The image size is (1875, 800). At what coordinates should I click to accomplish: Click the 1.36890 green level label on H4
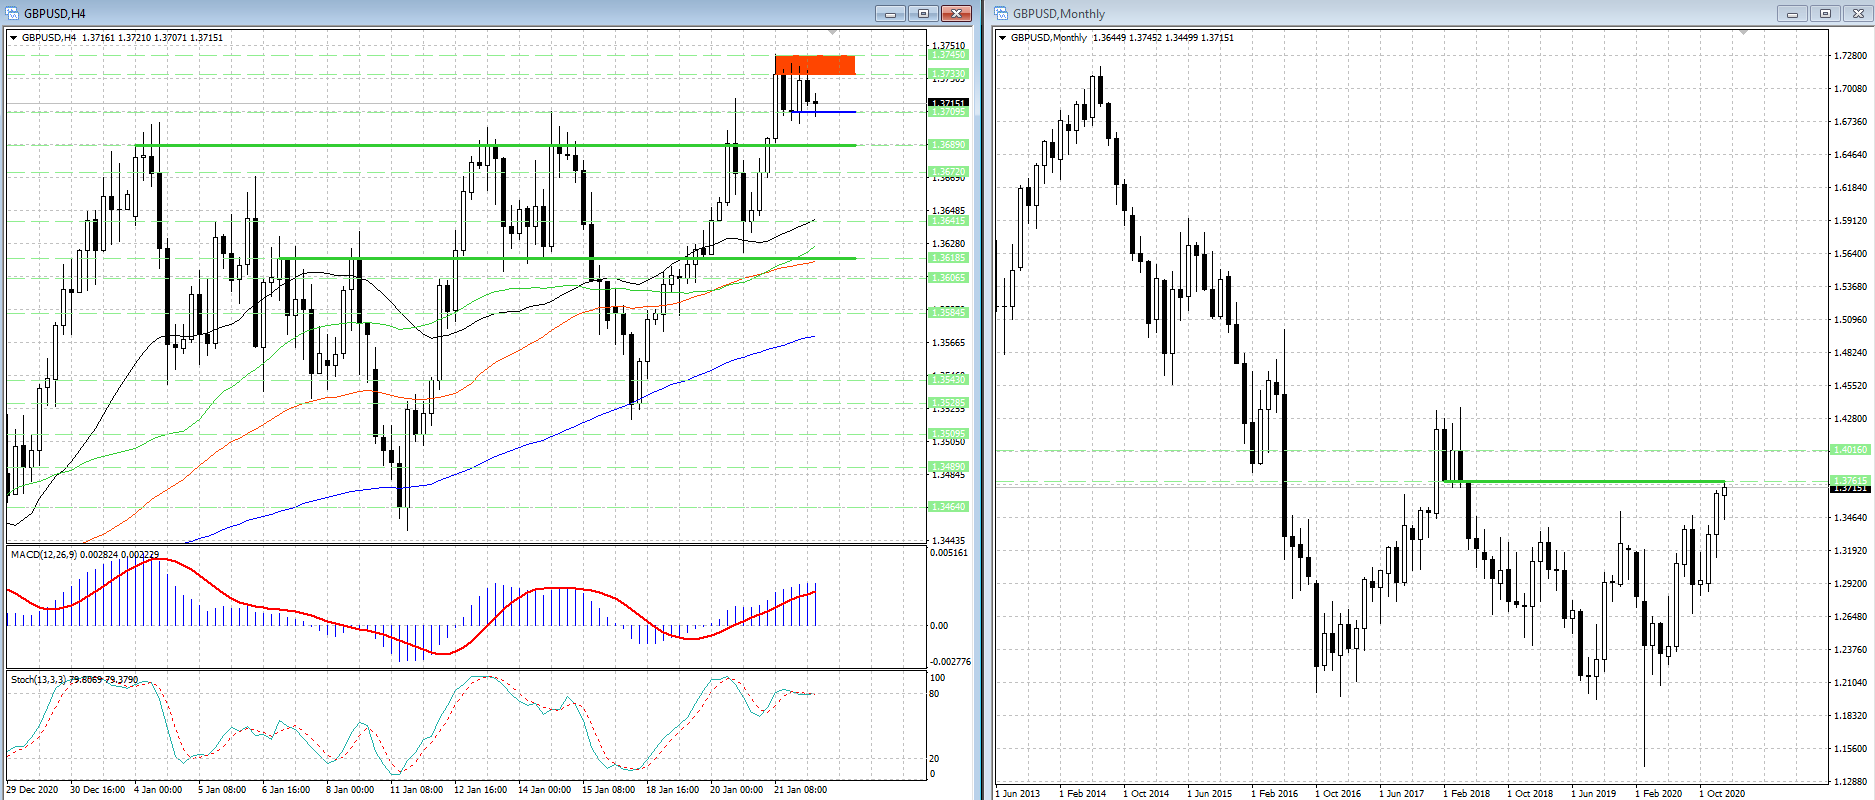[948, 145]
